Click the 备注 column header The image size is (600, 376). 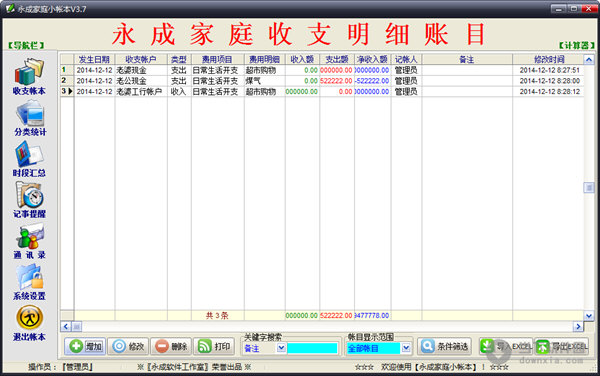pos(467,59)
